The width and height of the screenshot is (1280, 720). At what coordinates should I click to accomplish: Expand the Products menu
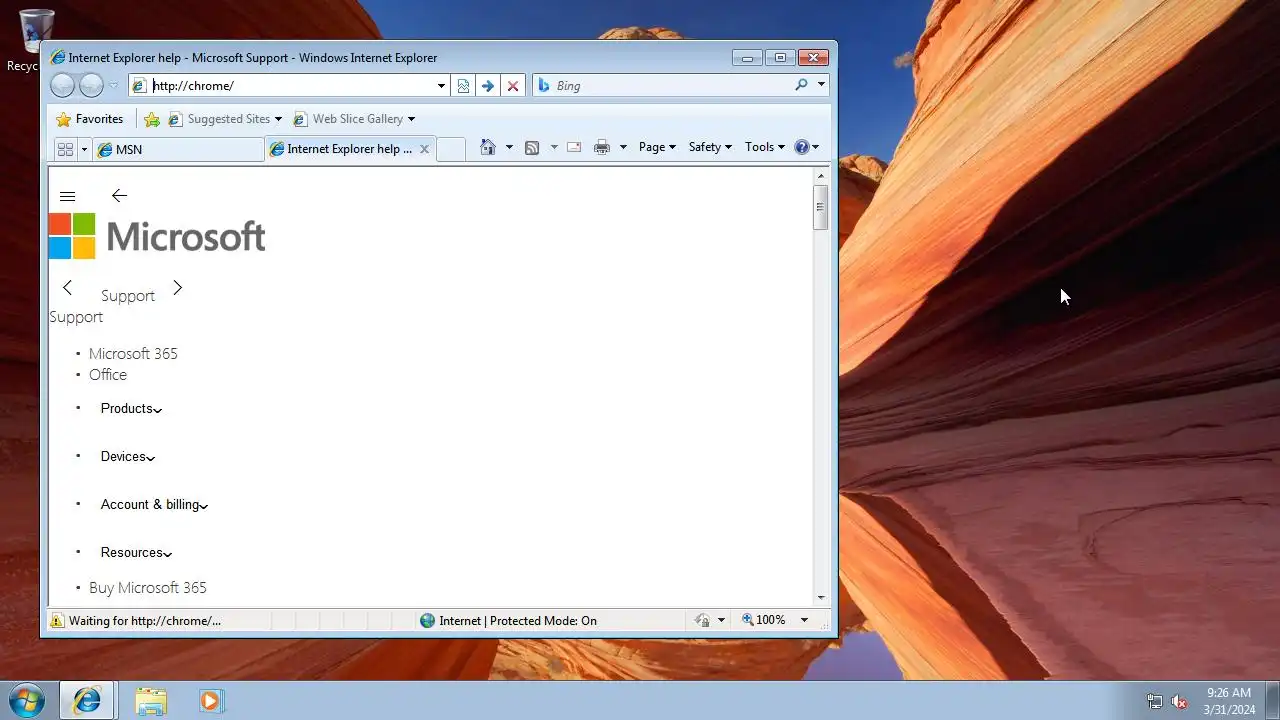(131, 409)
